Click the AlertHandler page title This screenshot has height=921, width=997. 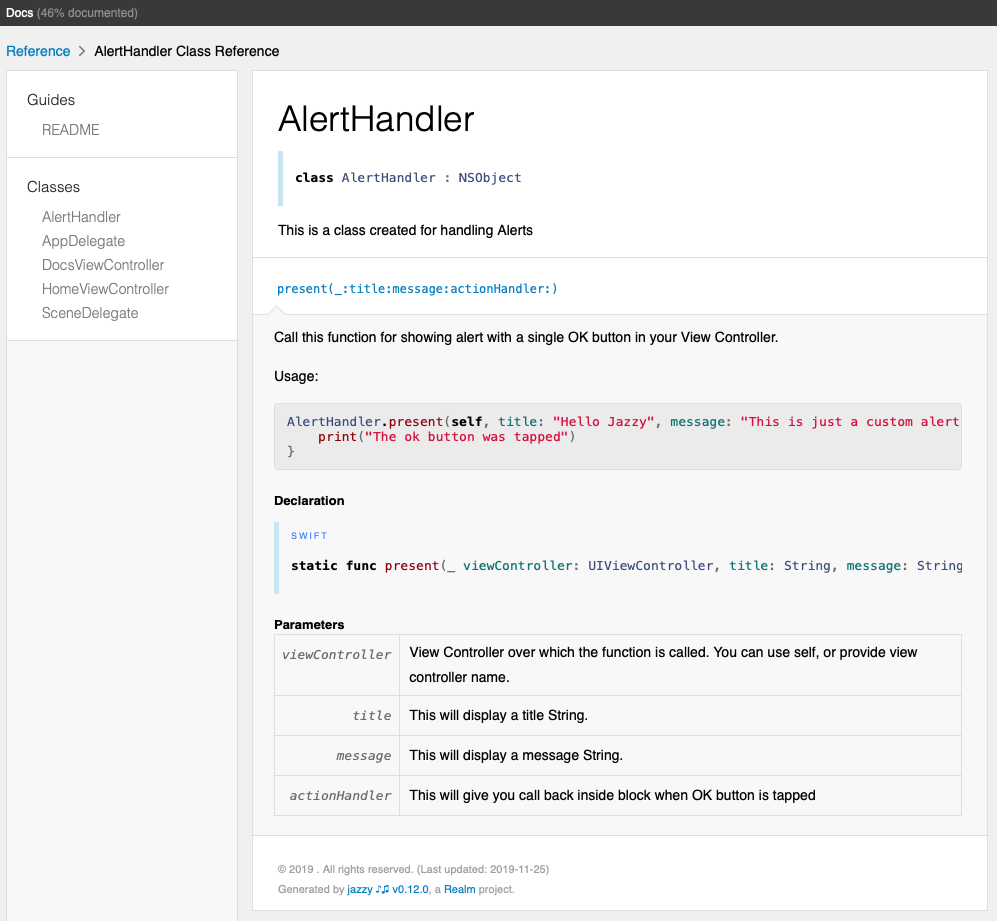376,119
